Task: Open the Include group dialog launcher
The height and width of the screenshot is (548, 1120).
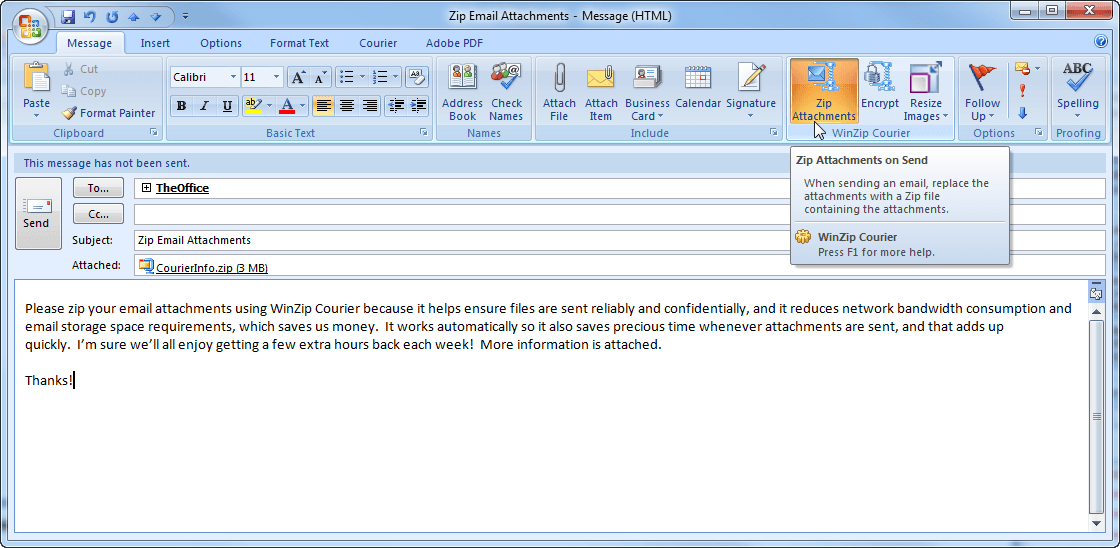Action: tap(774, 133)
